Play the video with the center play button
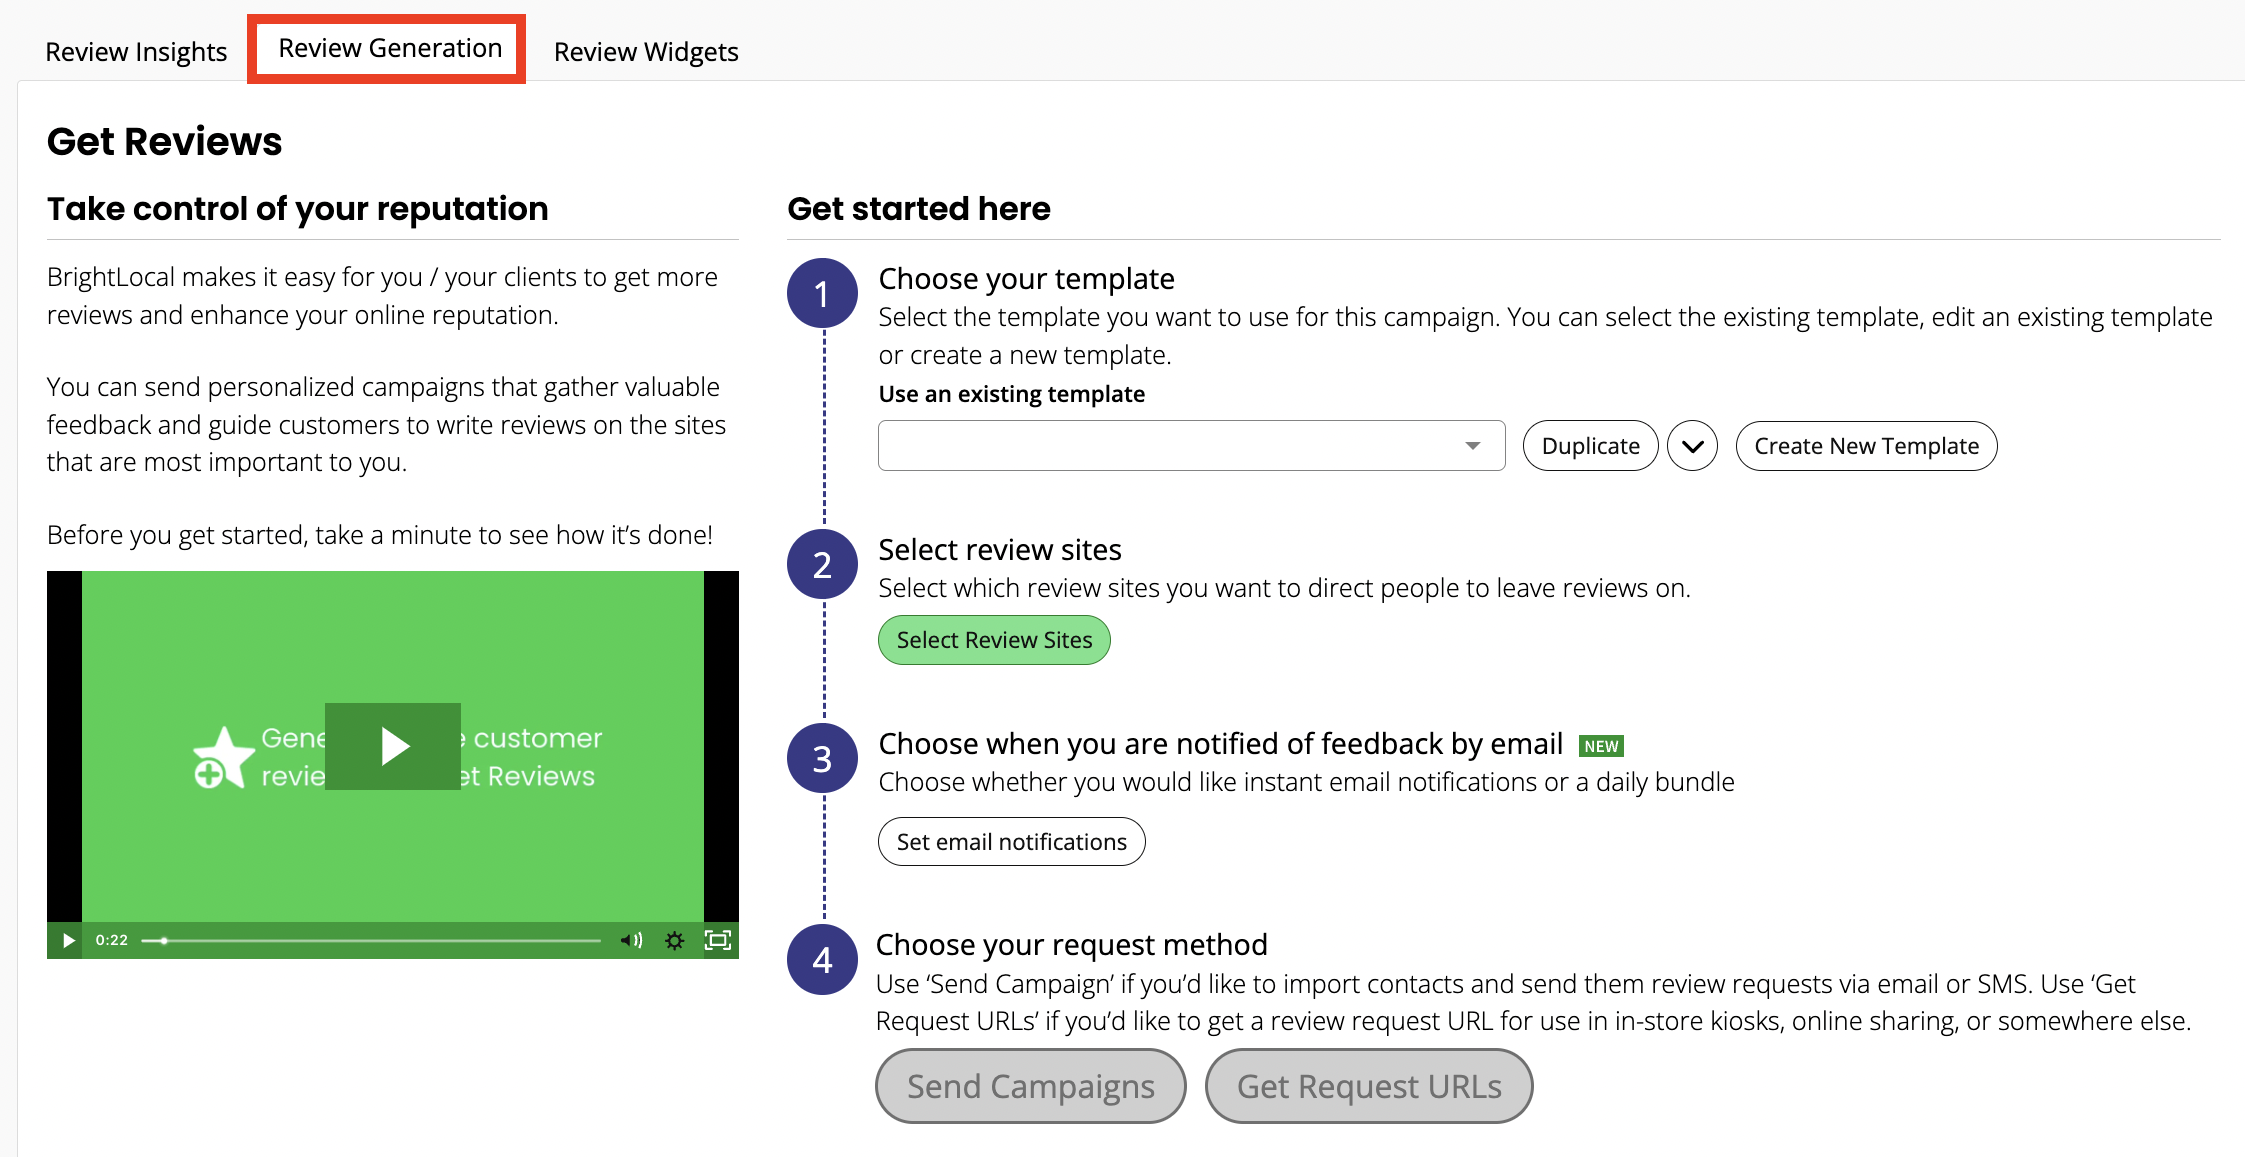The width and height of the screenshot is (2245, 1157). [x=393, y=746]
